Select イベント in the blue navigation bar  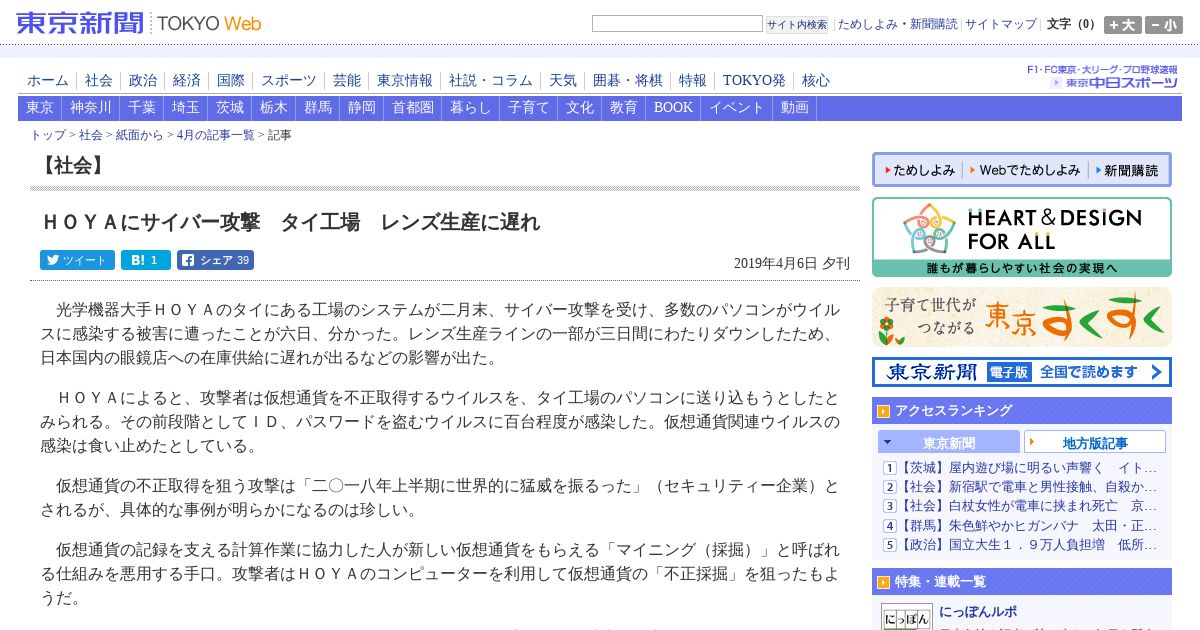[737, 108]
